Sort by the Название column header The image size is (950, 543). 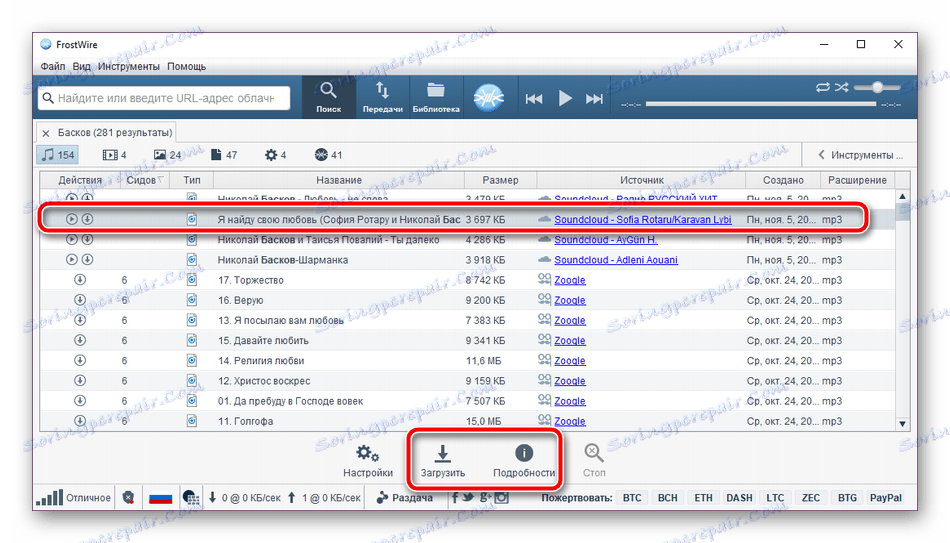[x=339, y=180]
